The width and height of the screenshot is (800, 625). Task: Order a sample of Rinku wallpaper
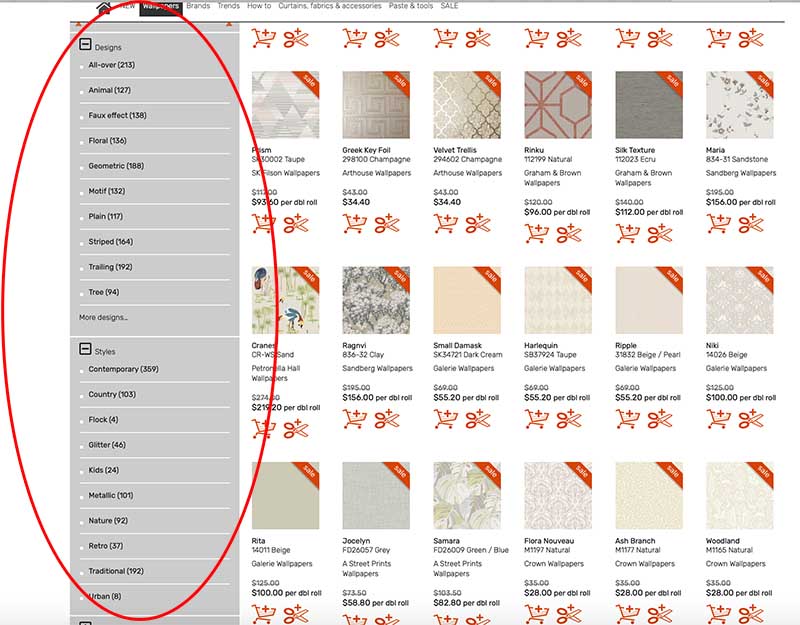[568, 234]
